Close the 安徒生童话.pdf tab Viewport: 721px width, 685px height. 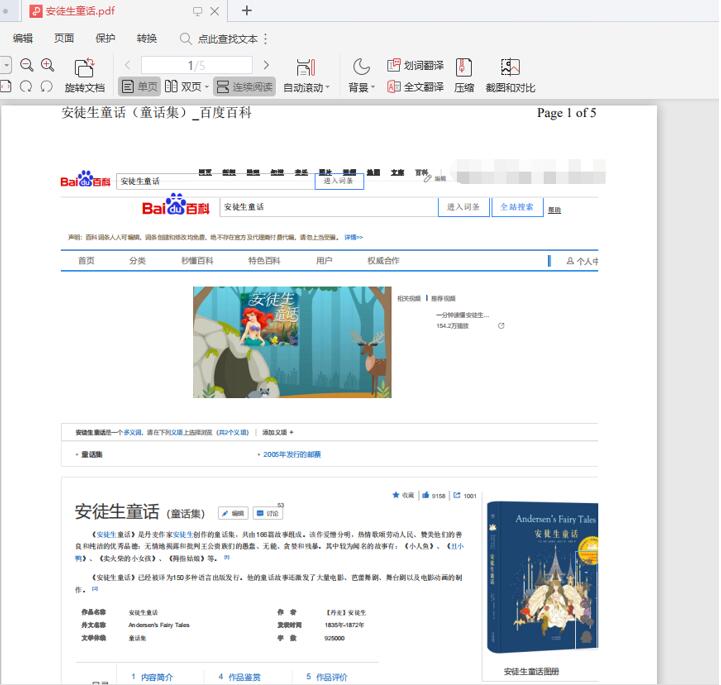(214, 11)
